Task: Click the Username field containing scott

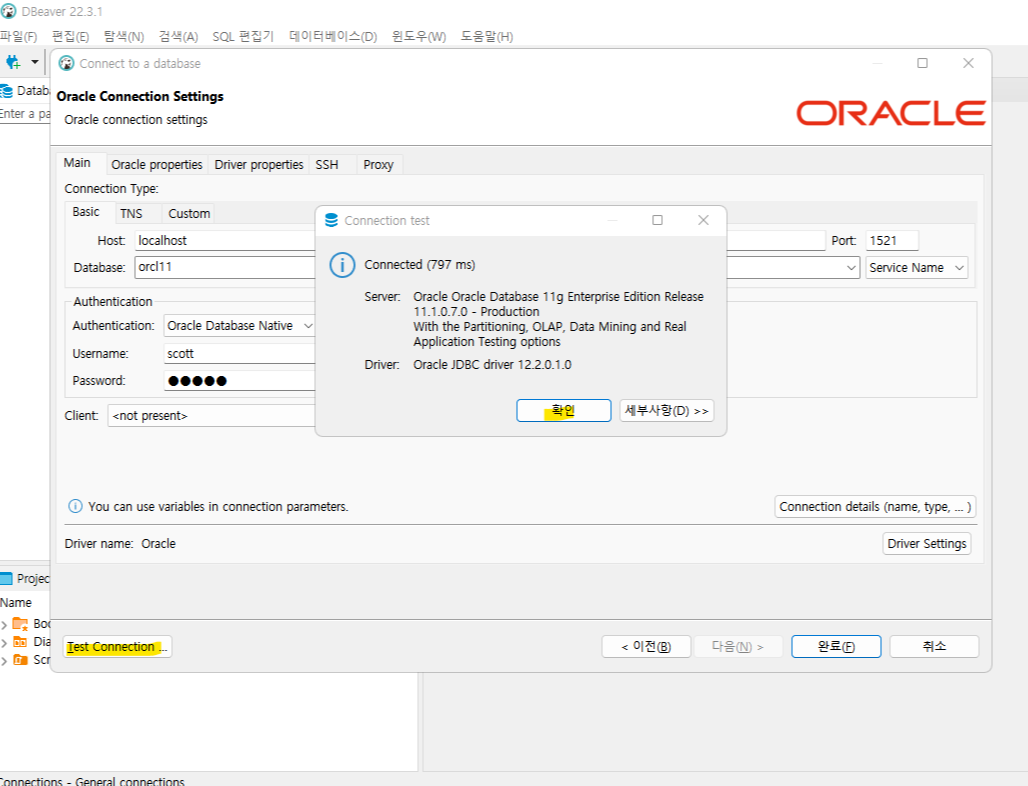Action: (239, 353)
